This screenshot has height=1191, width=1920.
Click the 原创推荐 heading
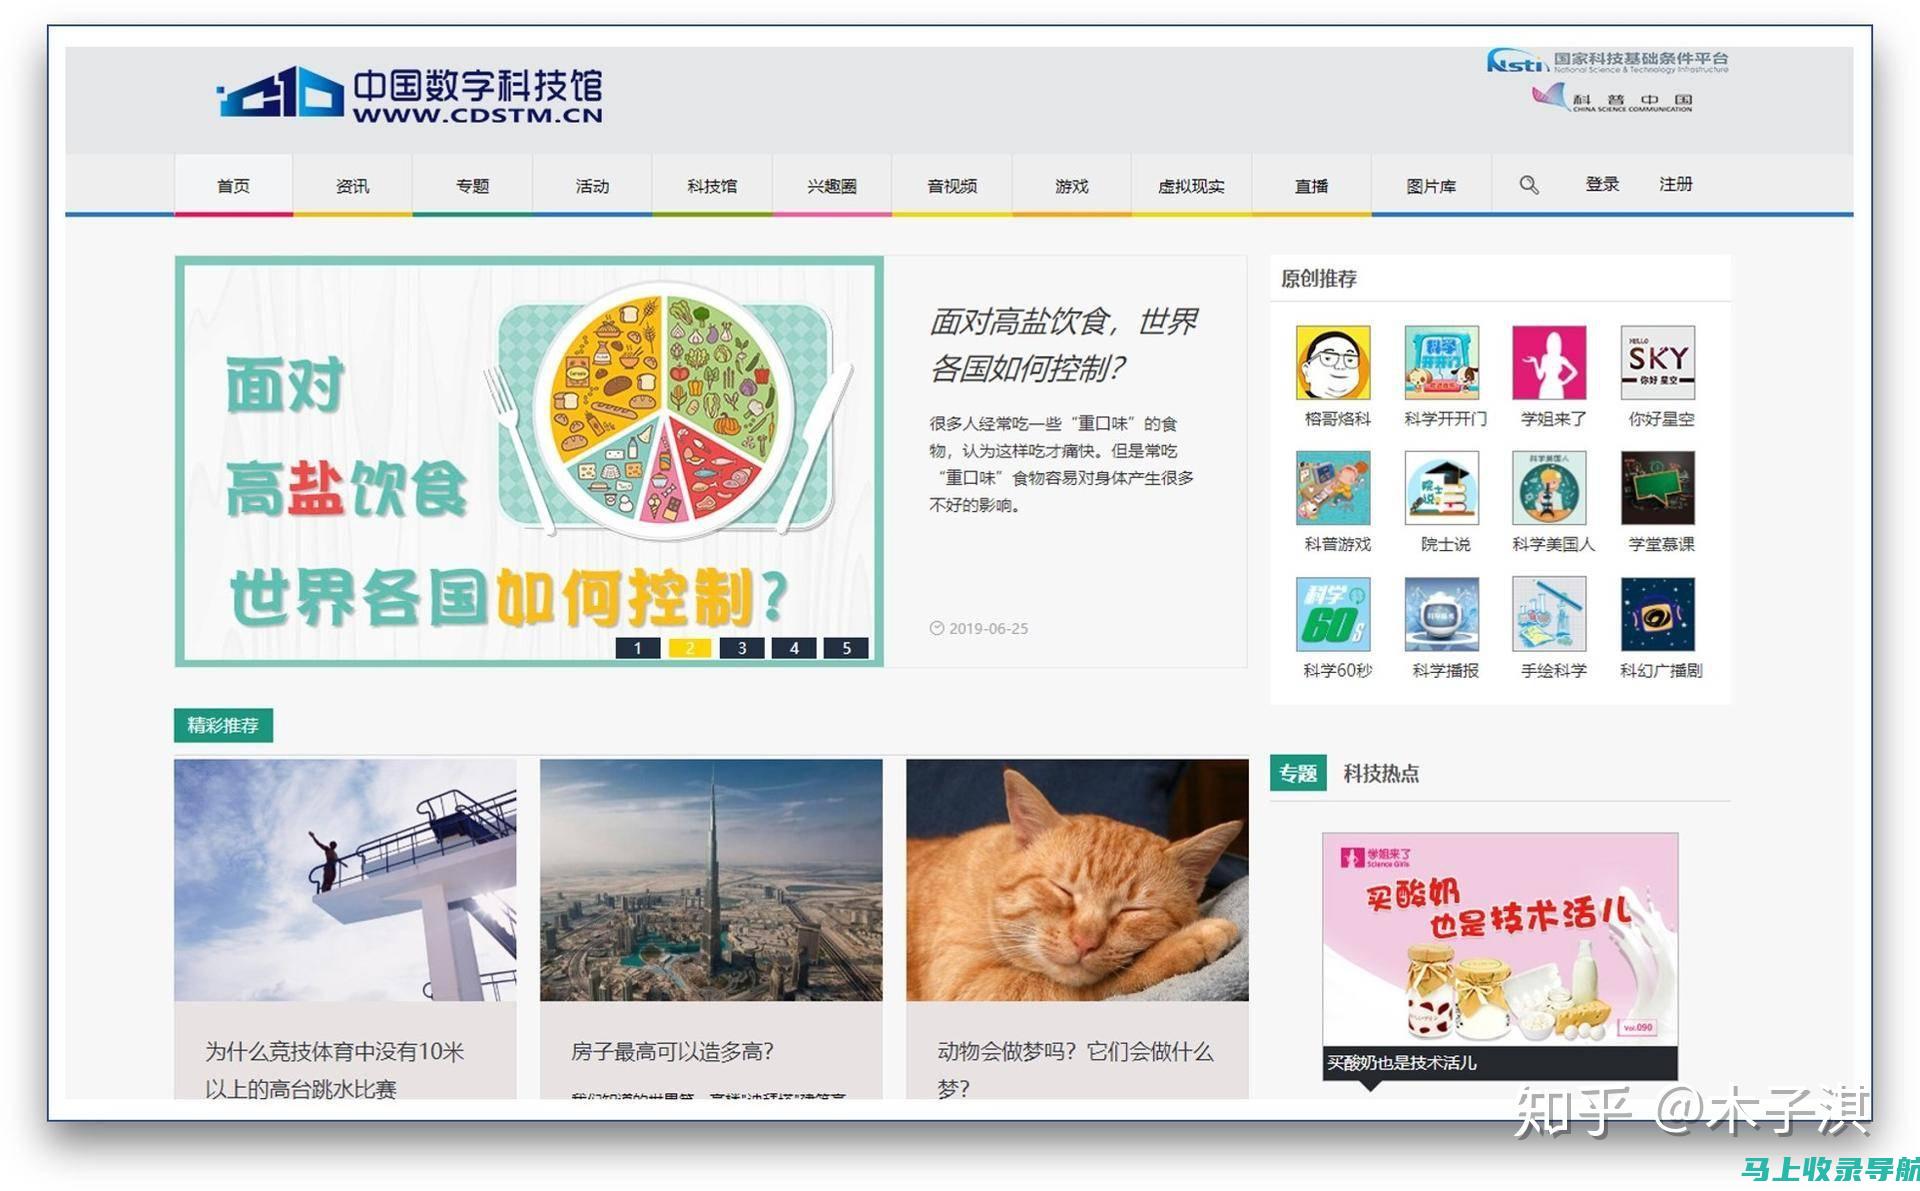click(x=1319, y=279)
